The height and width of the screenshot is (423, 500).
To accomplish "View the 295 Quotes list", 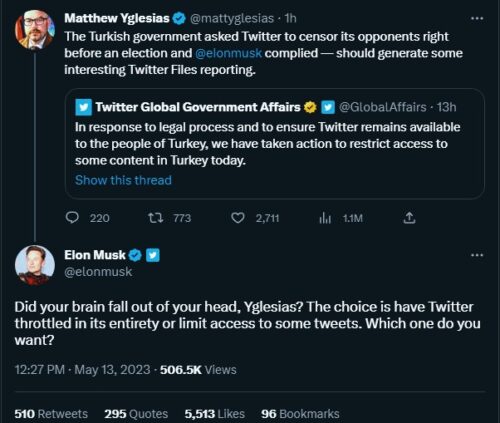I will click(136, 414).
